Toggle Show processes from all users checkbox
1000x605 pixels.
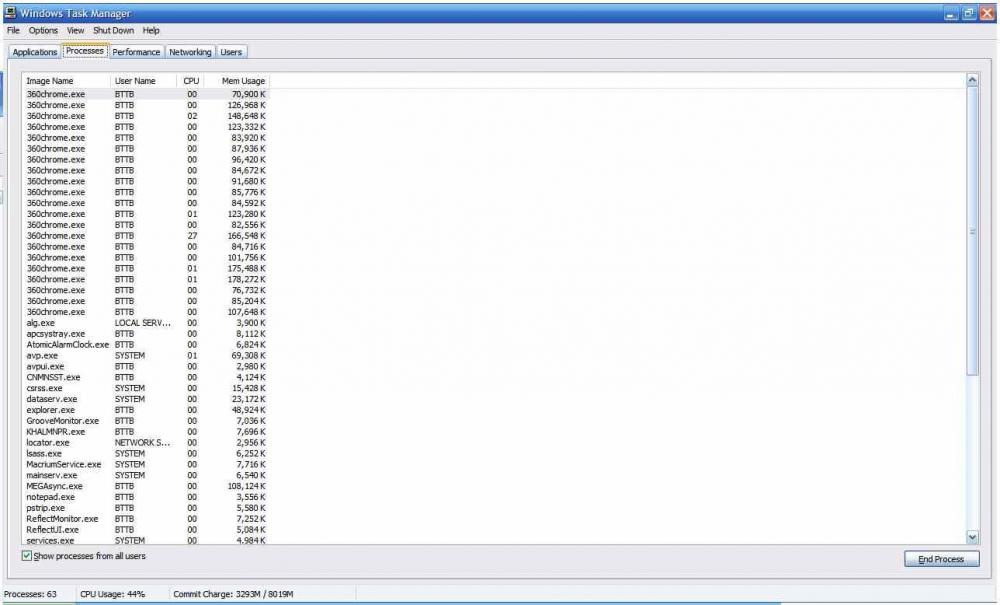pyautogui.click(x=27, y=556)
